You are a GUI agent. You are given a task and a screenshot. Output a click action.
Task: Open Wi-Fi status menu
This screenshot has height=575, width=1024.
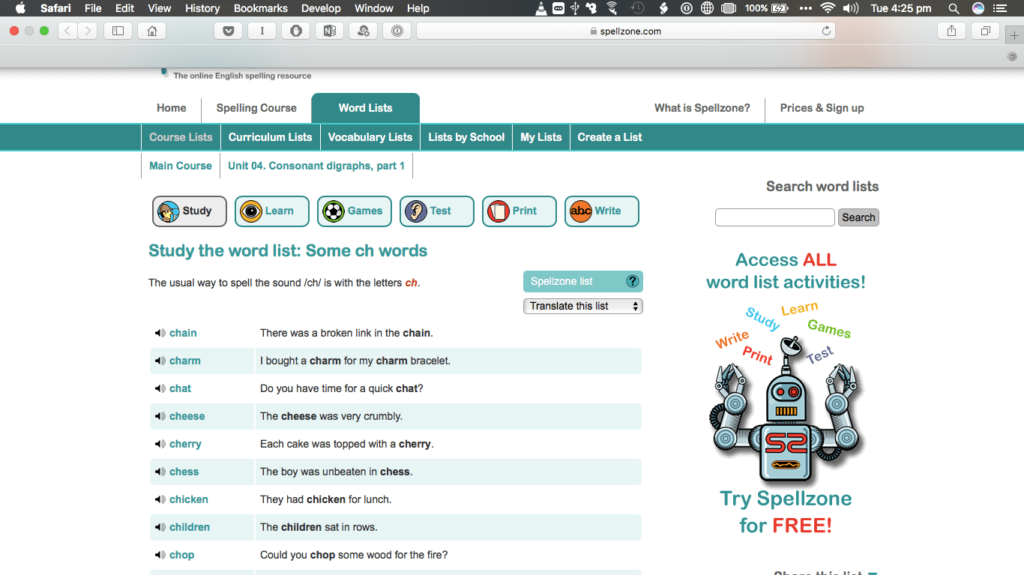tap(827, 8)
